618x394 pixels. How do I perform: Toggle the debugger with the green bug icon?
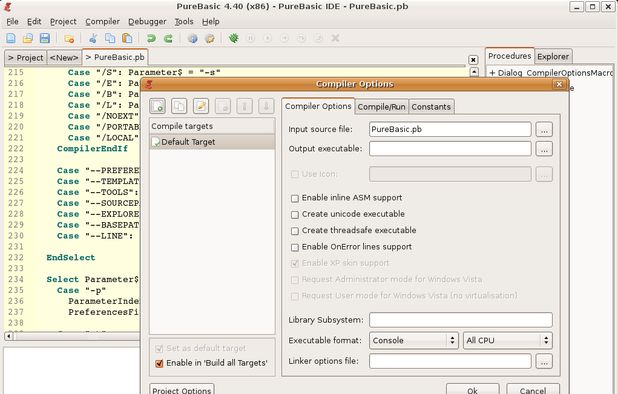coord(233,38)
